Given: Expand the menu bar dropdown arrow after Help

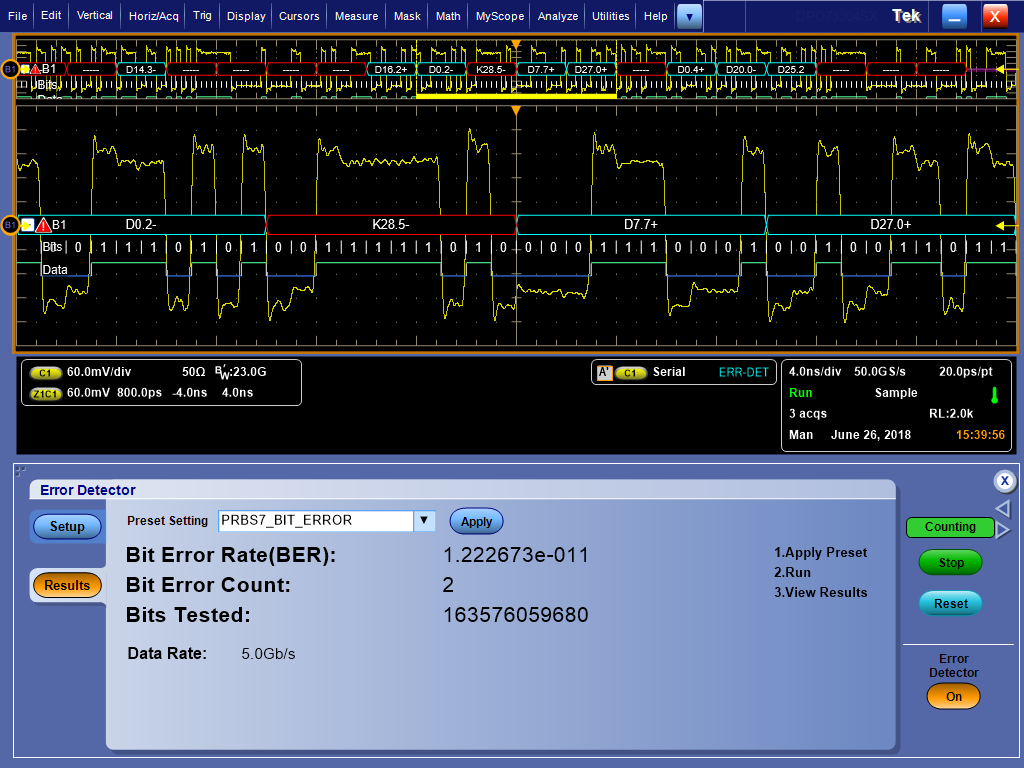Looking at the screenshot, I should coord(689,16).
